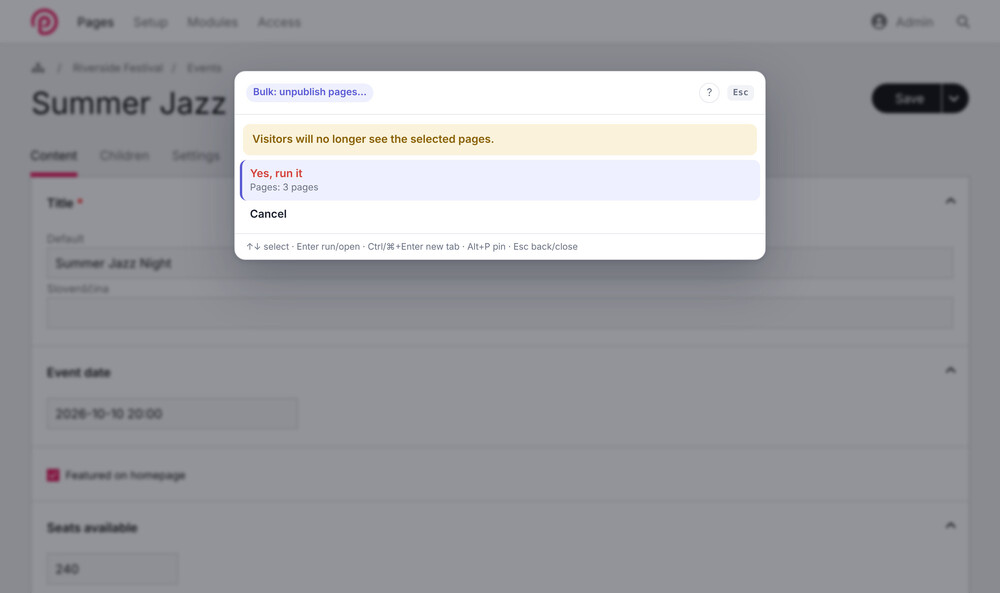
Task: Switch to the Children tab
Action: (x=124, y=156)
